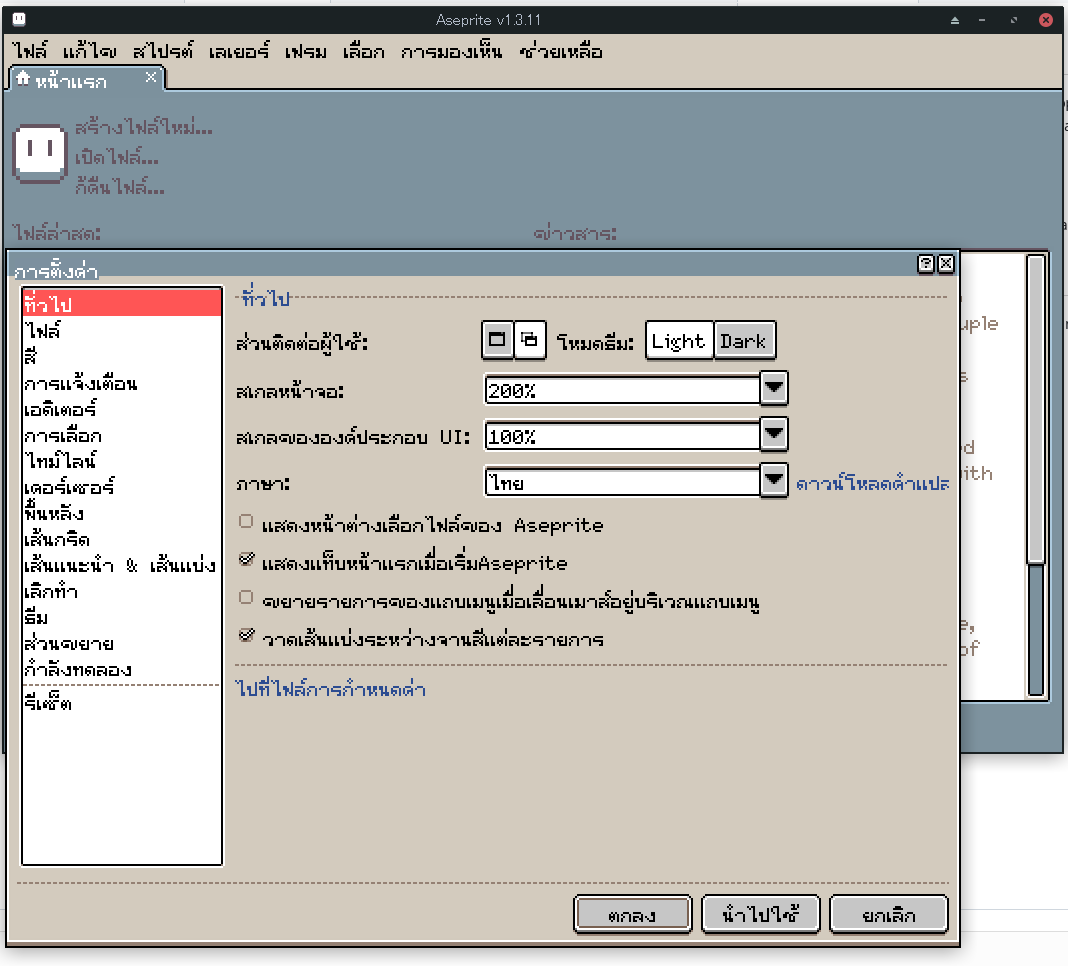Select รีเซ็ต in settings list

(x=122, y=702)
